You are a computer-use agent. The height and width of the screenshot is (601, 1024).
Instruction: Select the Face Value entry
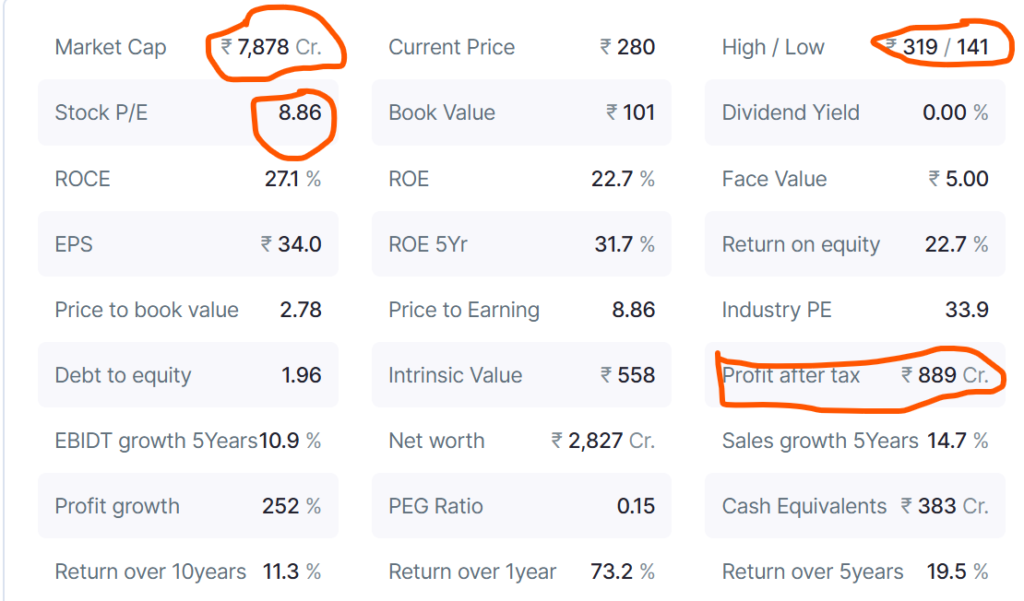click(x=855, y=179)
